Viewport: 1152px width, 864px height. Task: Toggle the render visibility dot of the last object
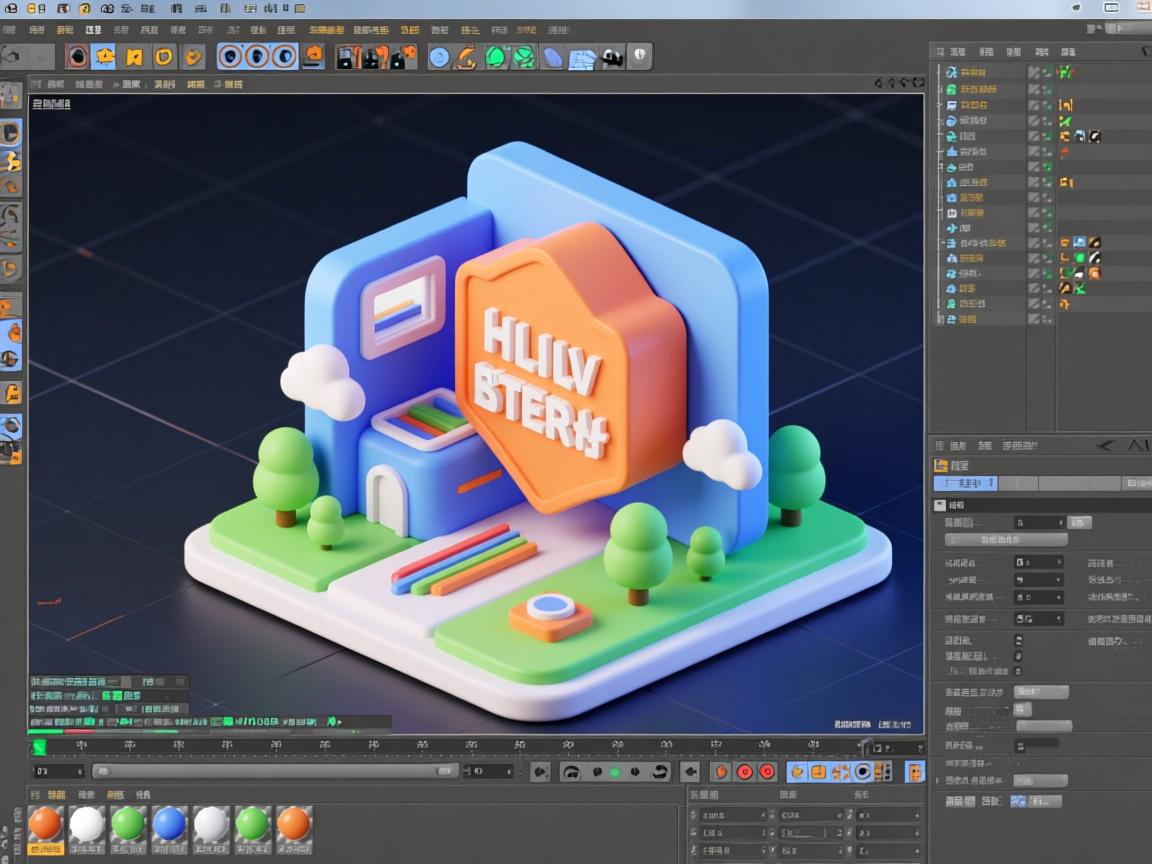pyautogui.click(x=1048, y=318)
